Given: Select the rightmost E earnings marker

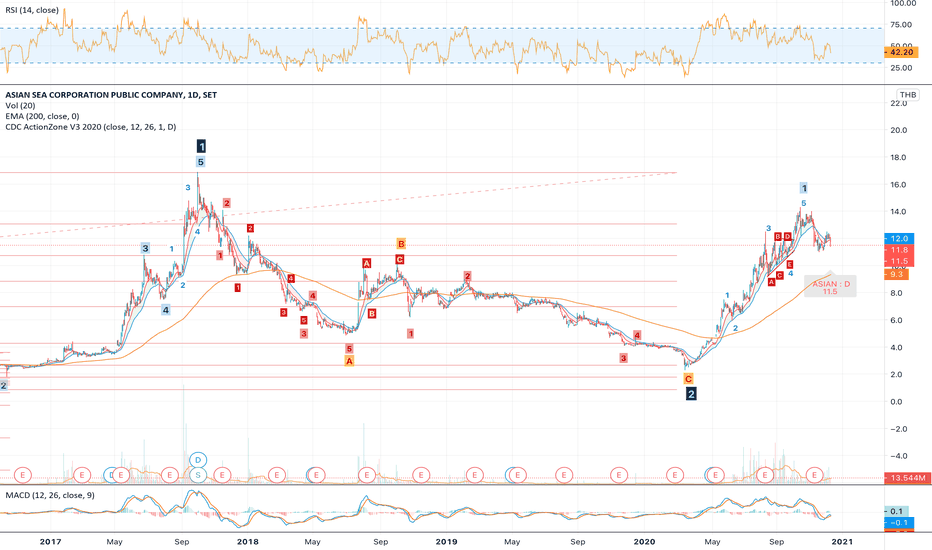Looking at the screenshot, I should 814,474.
